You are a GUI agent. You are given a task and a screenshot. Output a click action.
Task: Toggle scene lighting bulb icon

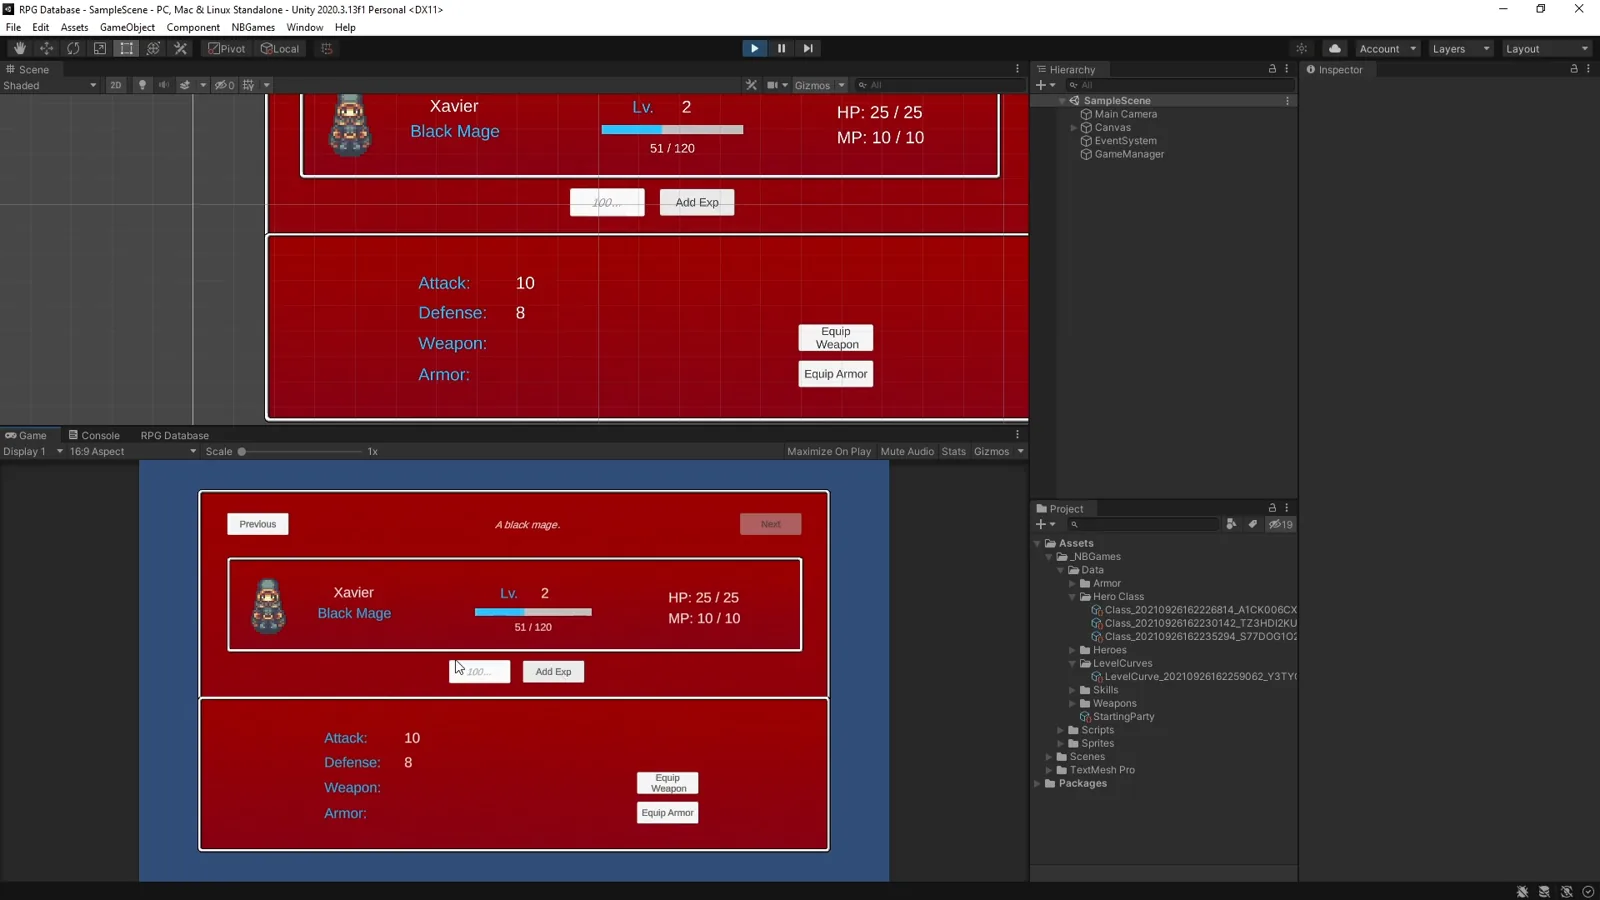tap(142, 85)
